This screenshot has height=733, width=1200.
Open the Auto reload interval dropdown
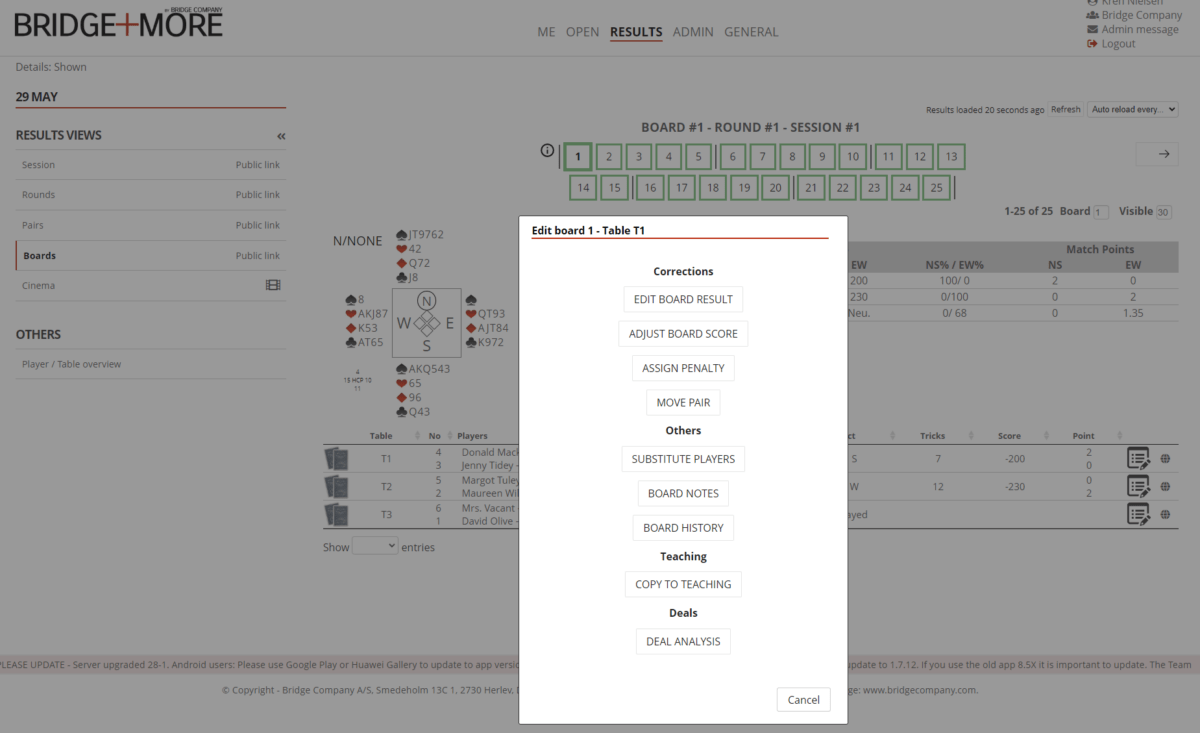coord(1133,109)
